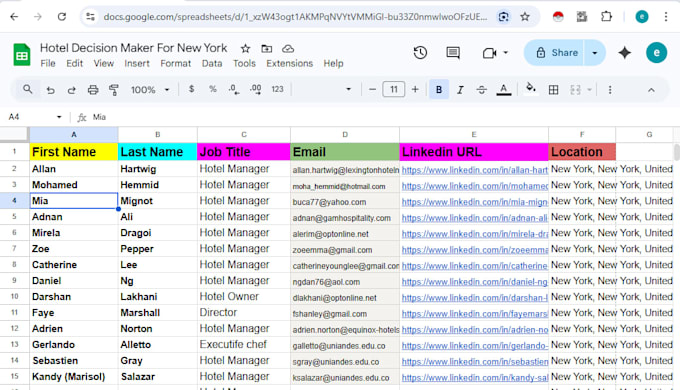Check the cloud document status icon
This screenshot has width=680, height=390.
pos(288,48)
